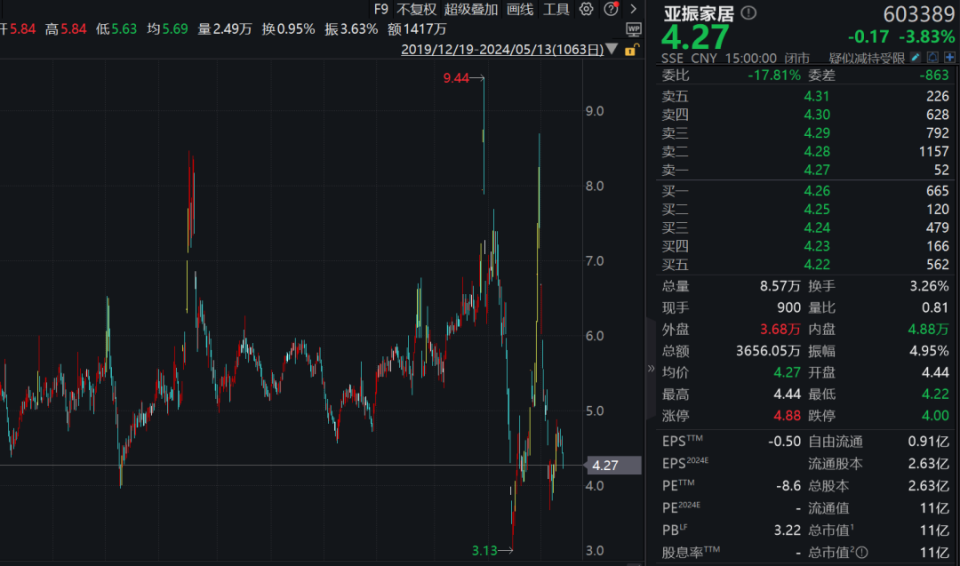Select the 买四 bid row at 4.23
Viewport: 960px width, 566px height.
coord(805,246)
